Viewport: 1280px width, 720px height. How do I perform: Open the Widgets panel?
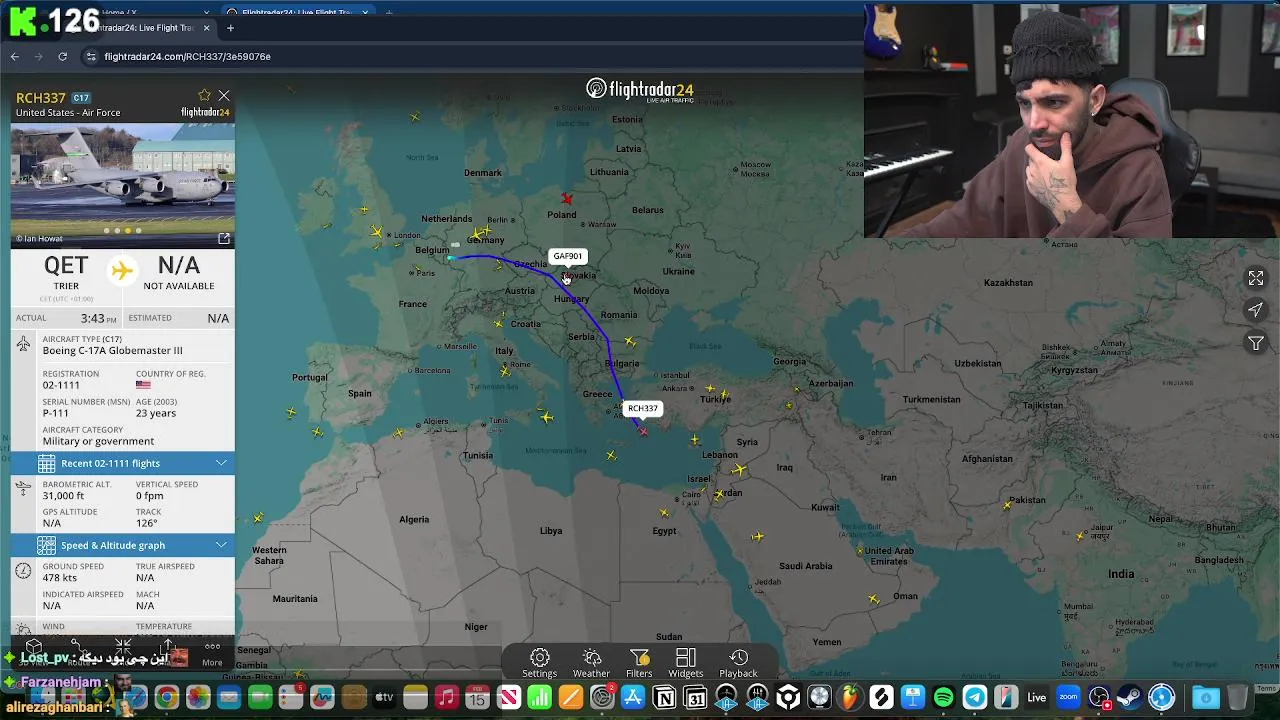pos(686,662)
